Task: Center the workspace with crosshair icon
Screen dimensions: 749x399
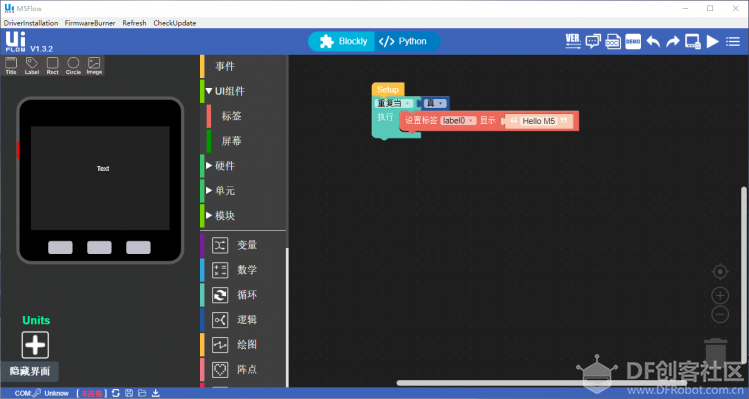Action: [720, 272]
